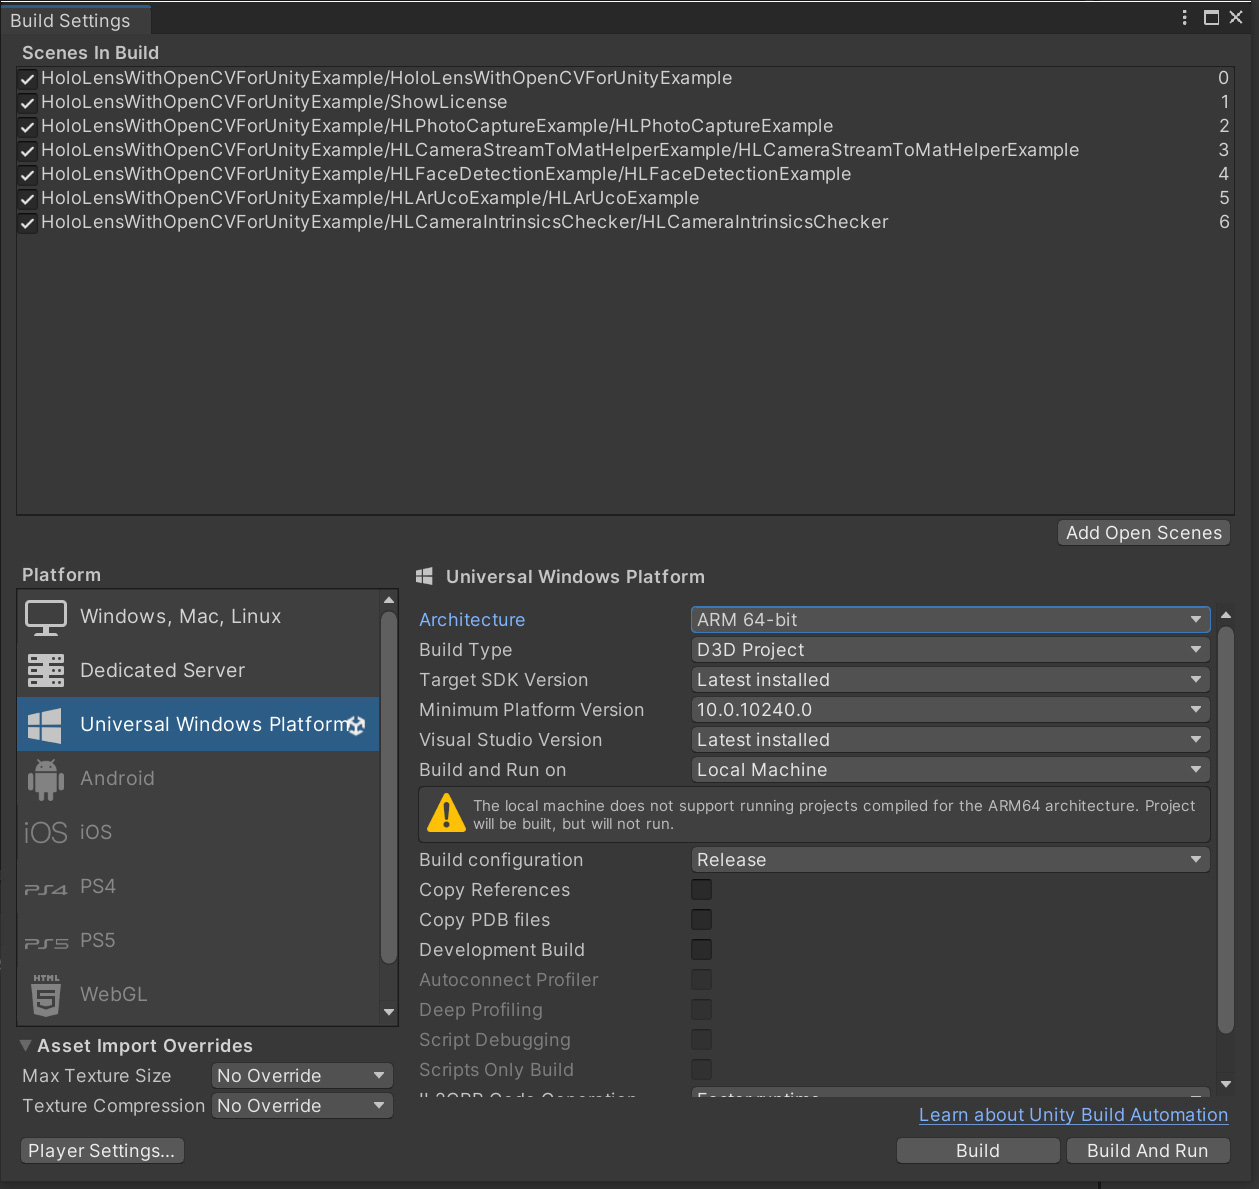Select the PS5 platform entry
The width and height of the screenshot is (1259, 1189).
tap(198, 940)
